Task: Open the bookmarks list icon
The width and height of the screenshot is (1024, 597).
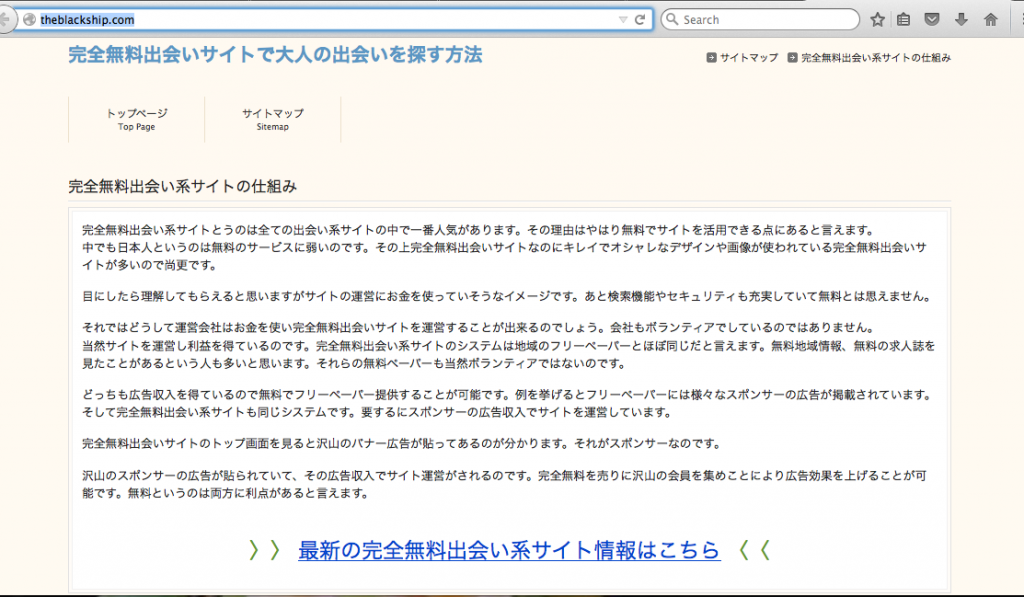Action: pos(904,20)
